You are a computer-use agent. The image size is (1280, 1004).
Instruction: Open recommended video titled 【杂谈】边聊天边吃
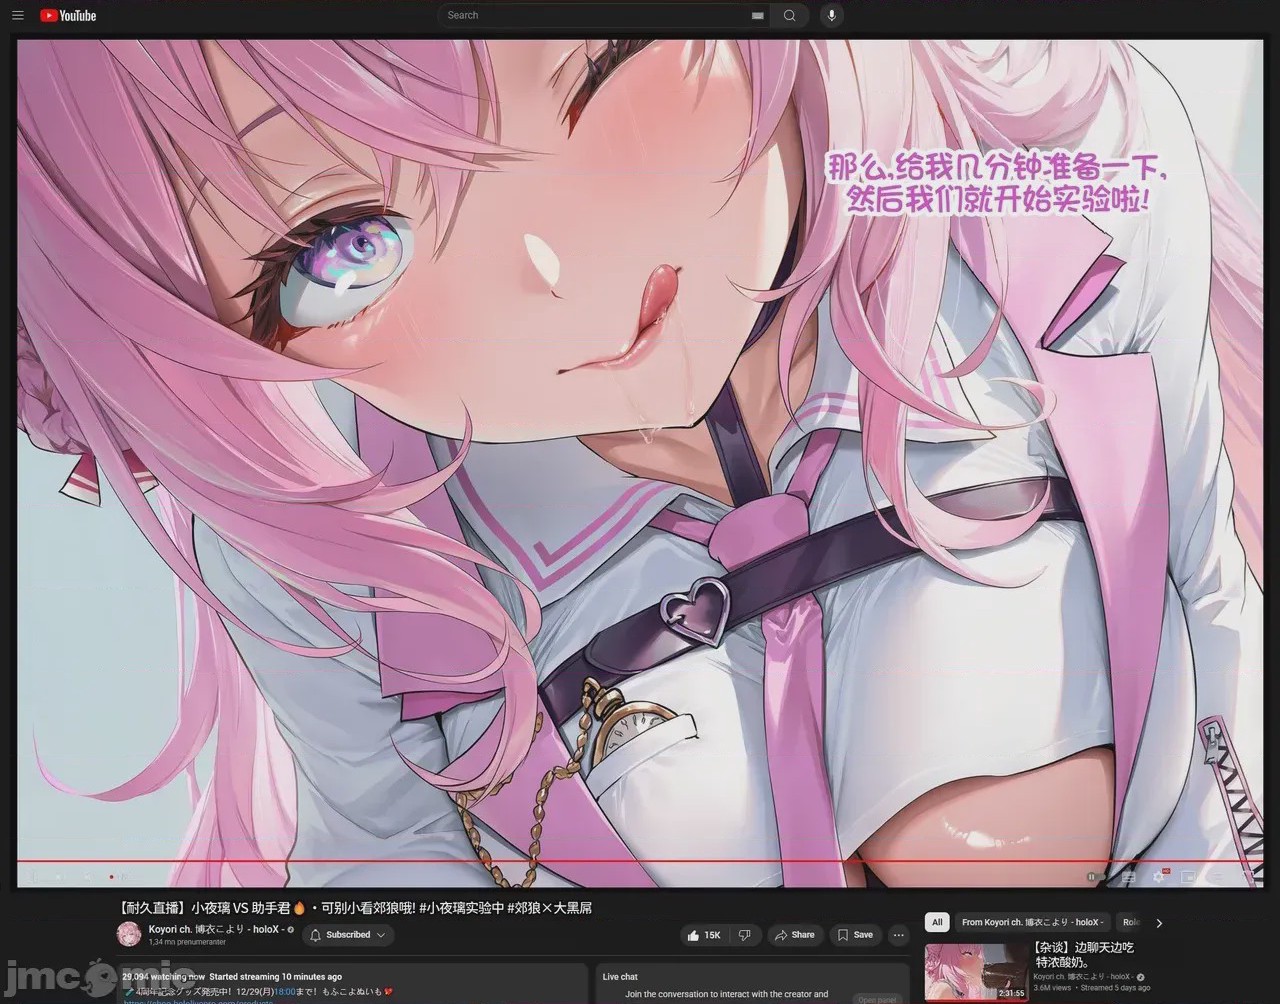(x=1084, y=954)
